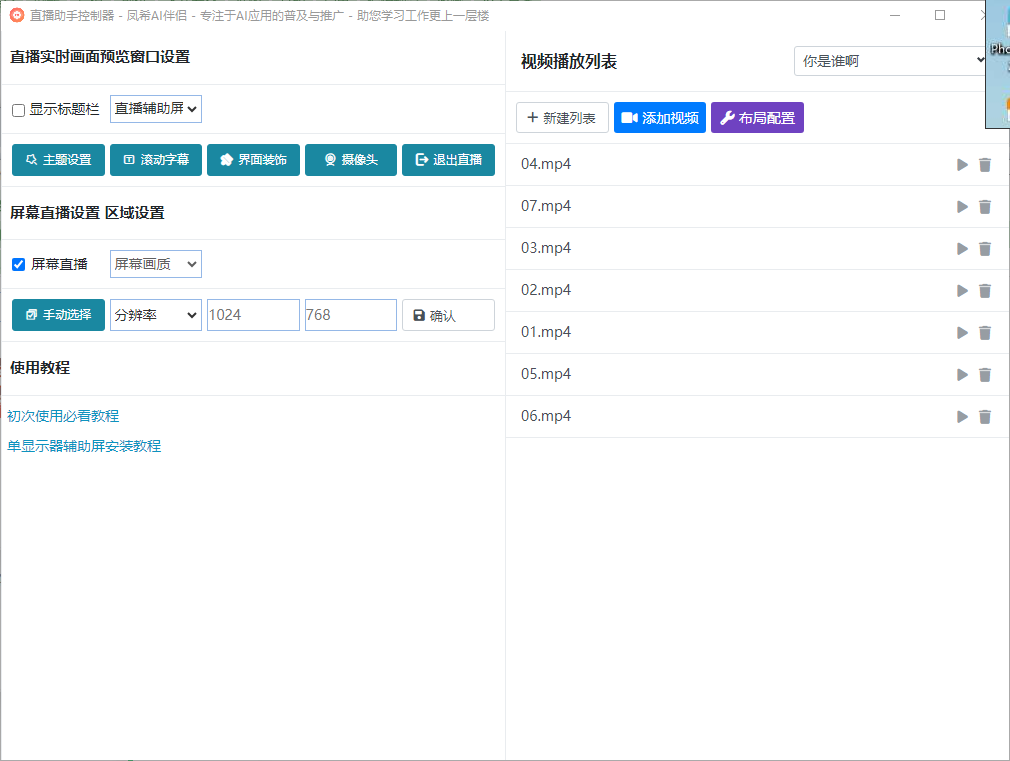Play the 06.mp4 video
This screenshot has width=1010, height=761.
(x=962, y=417)
